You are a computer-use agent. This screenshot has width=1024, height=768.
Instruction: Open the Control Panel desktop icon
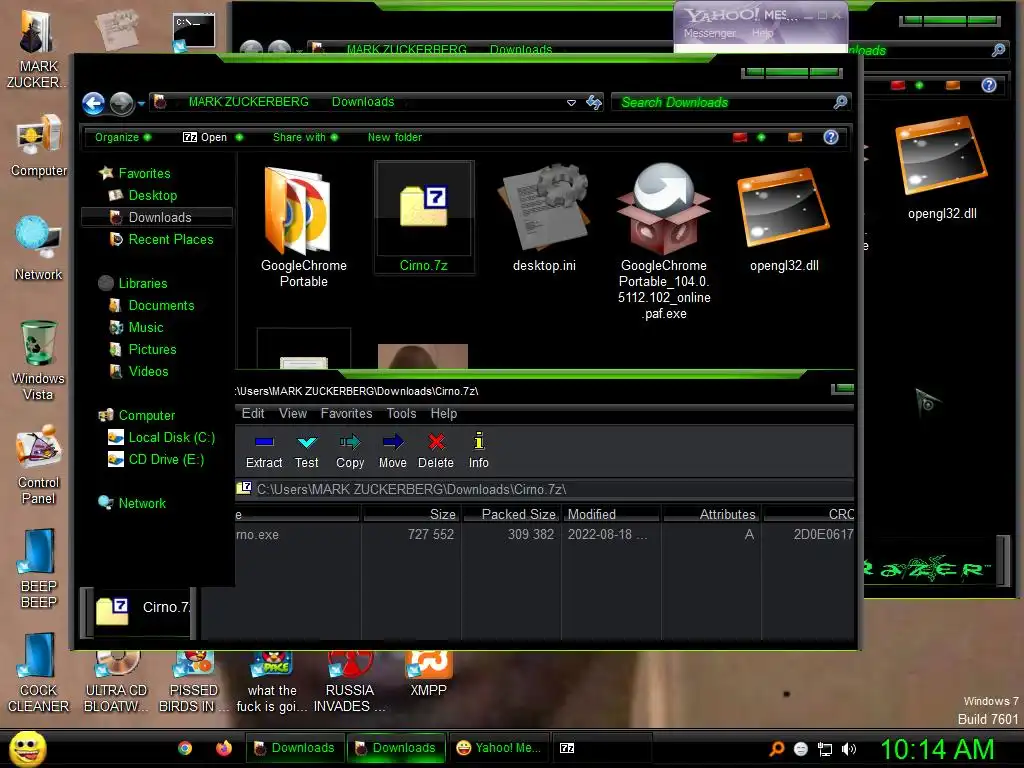point(39,464)
